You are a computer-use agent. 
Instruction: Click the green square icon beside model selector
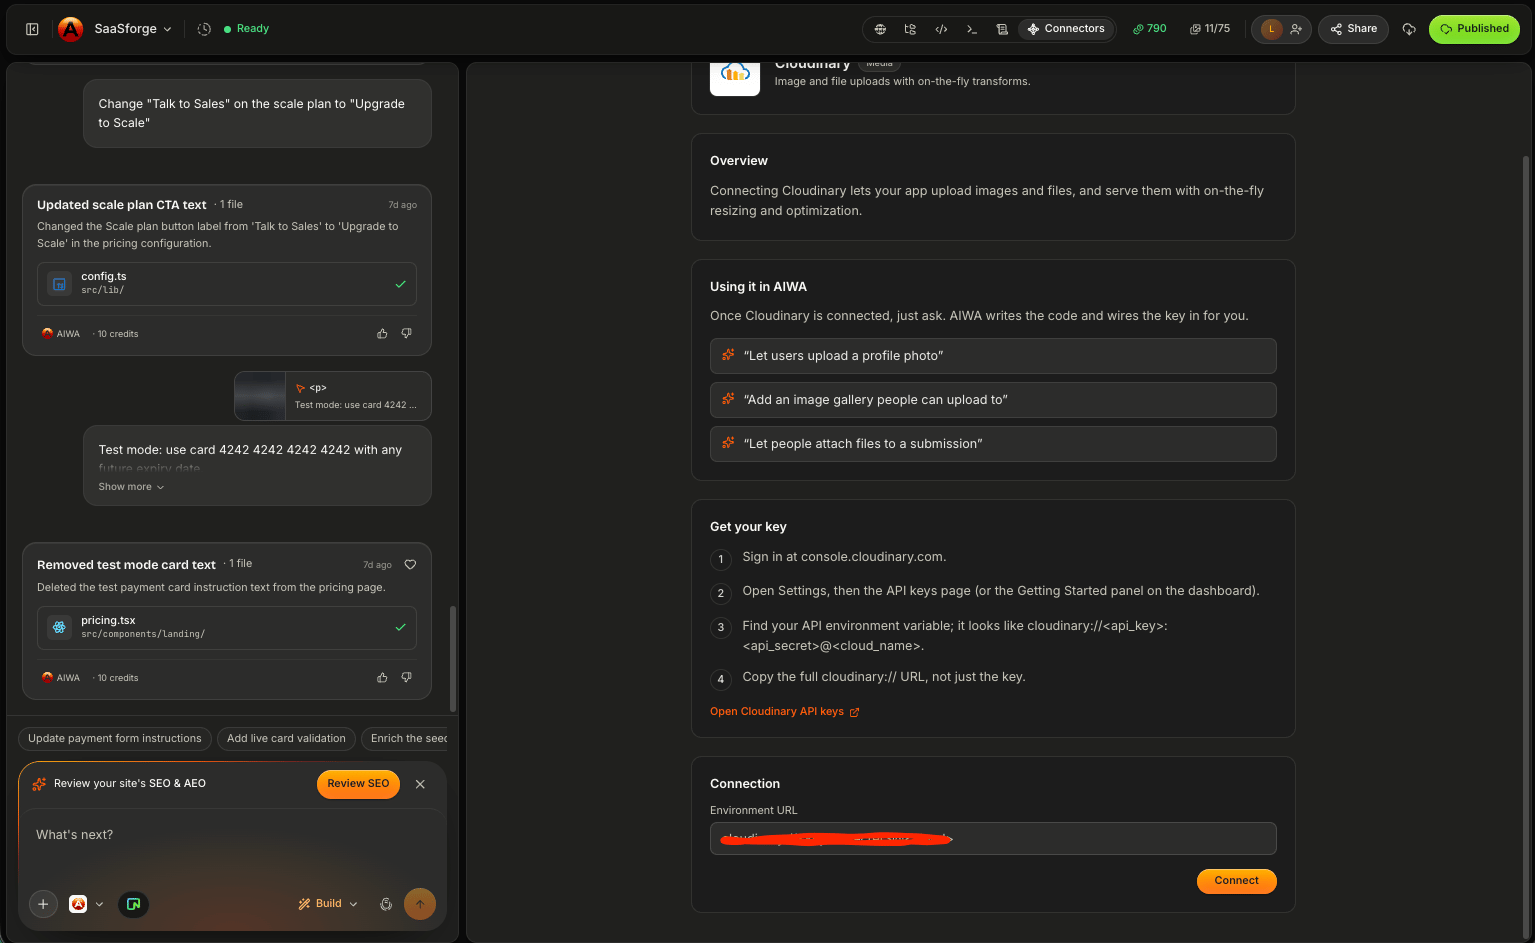[133, 904]
